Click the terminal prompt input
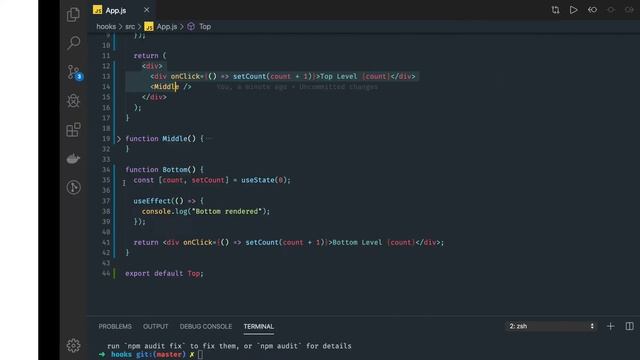Image resolution: width=640 pixels, height=360 pixels. tap(200, 355)
